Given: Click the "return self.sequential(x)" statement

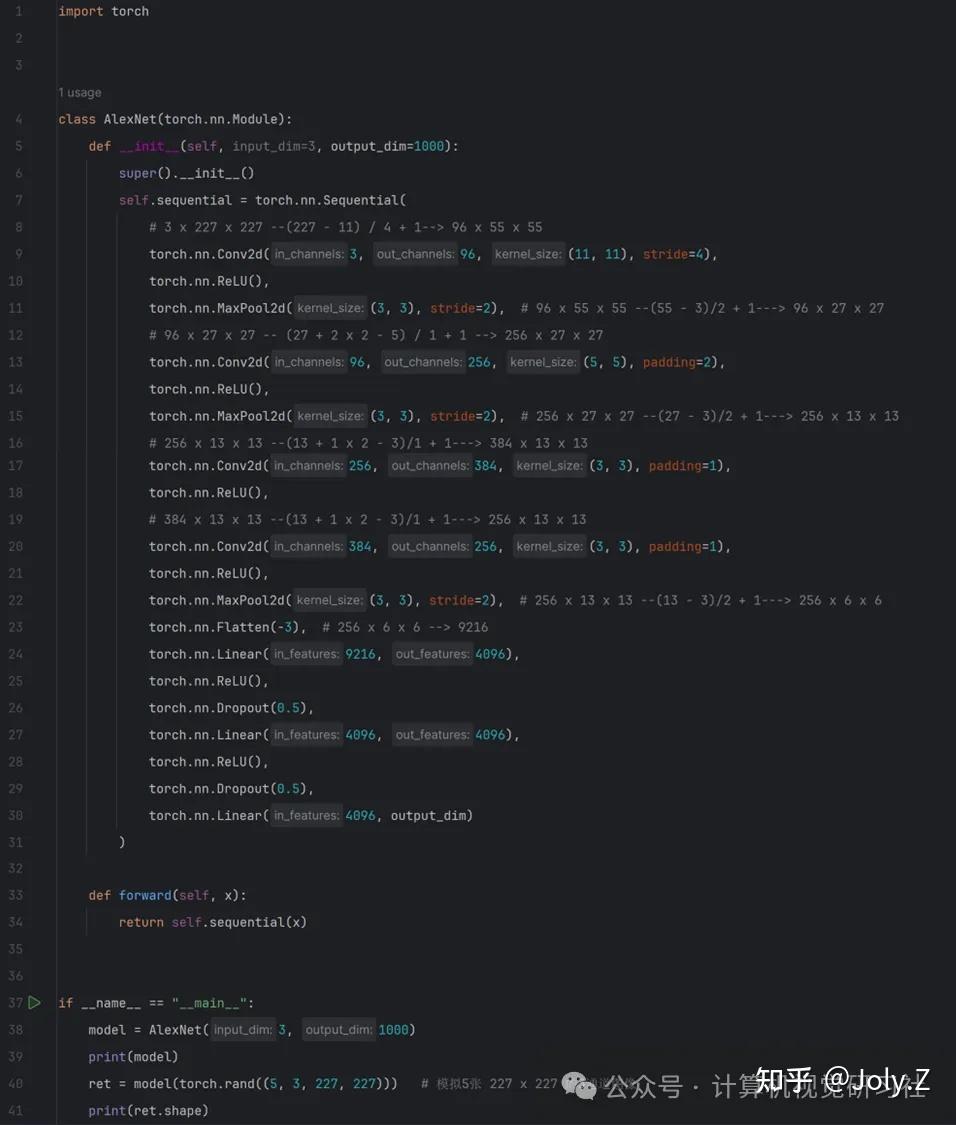Looking at the screenshot, I should click(212, 922).
